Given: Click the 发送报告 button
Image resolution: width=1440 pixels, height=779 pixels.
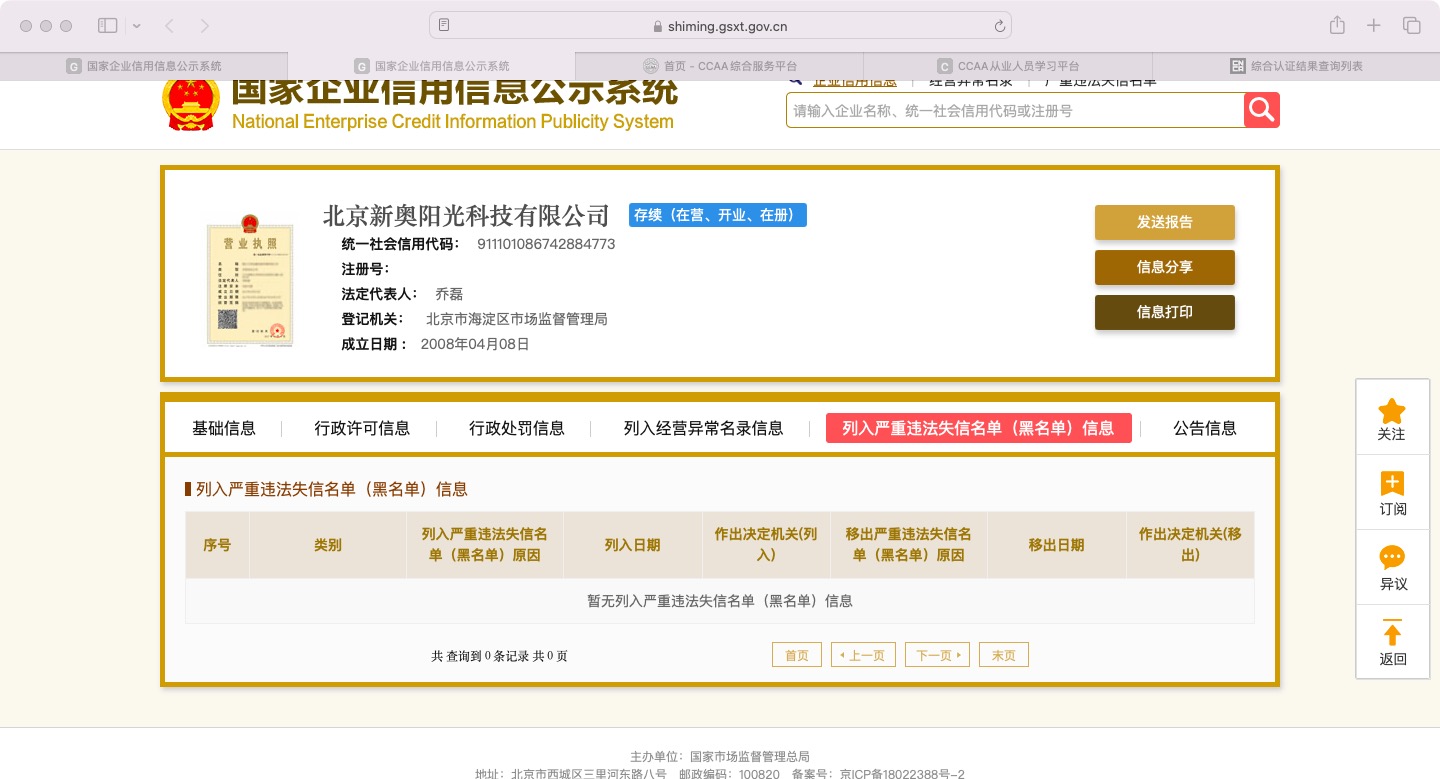Looking at the screenshot, I should click(x=1165, y=222).
